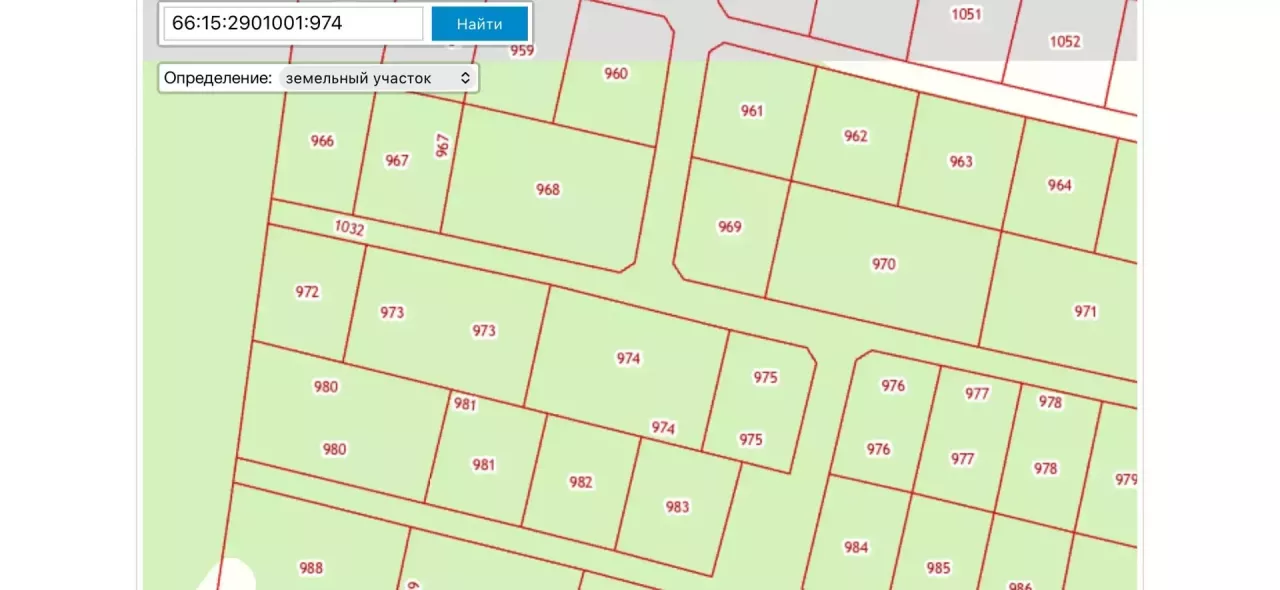Choose land plot 971
The image size is (1280, 590).
coord(1086,311)
